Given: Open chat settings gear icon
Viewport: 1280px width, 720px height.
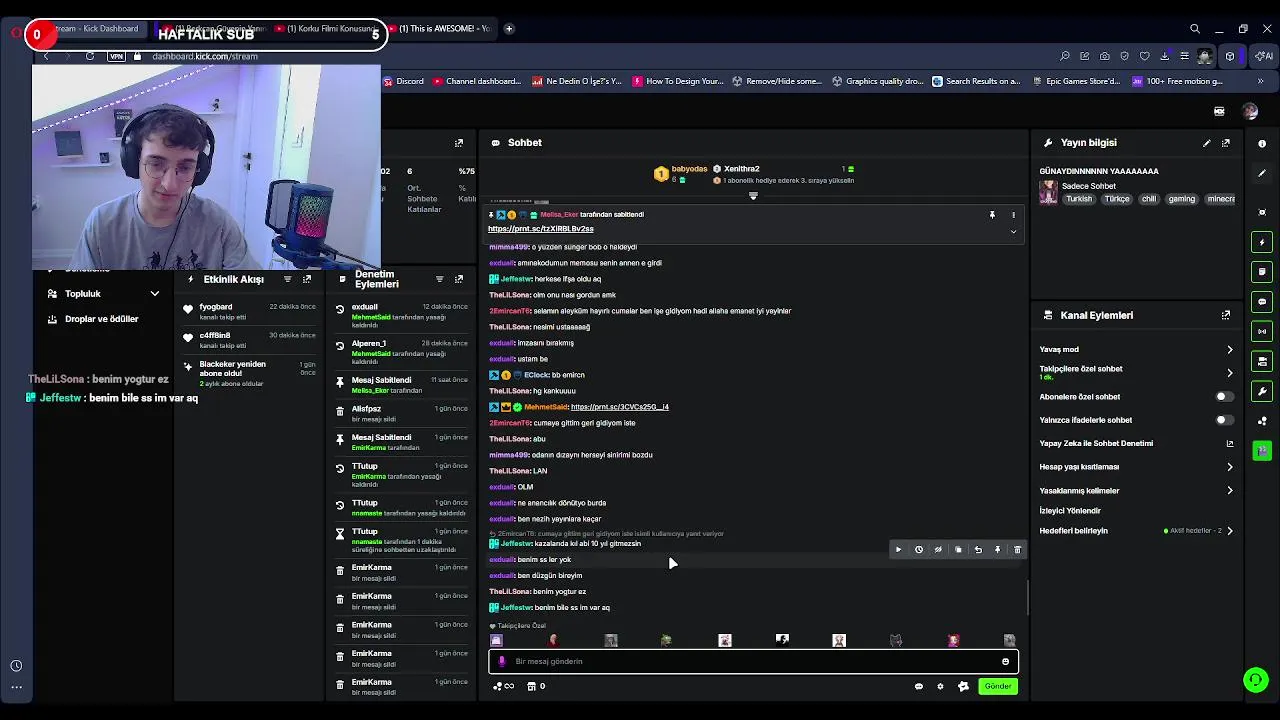Looking at the screenshot, I should pos(940,686).
